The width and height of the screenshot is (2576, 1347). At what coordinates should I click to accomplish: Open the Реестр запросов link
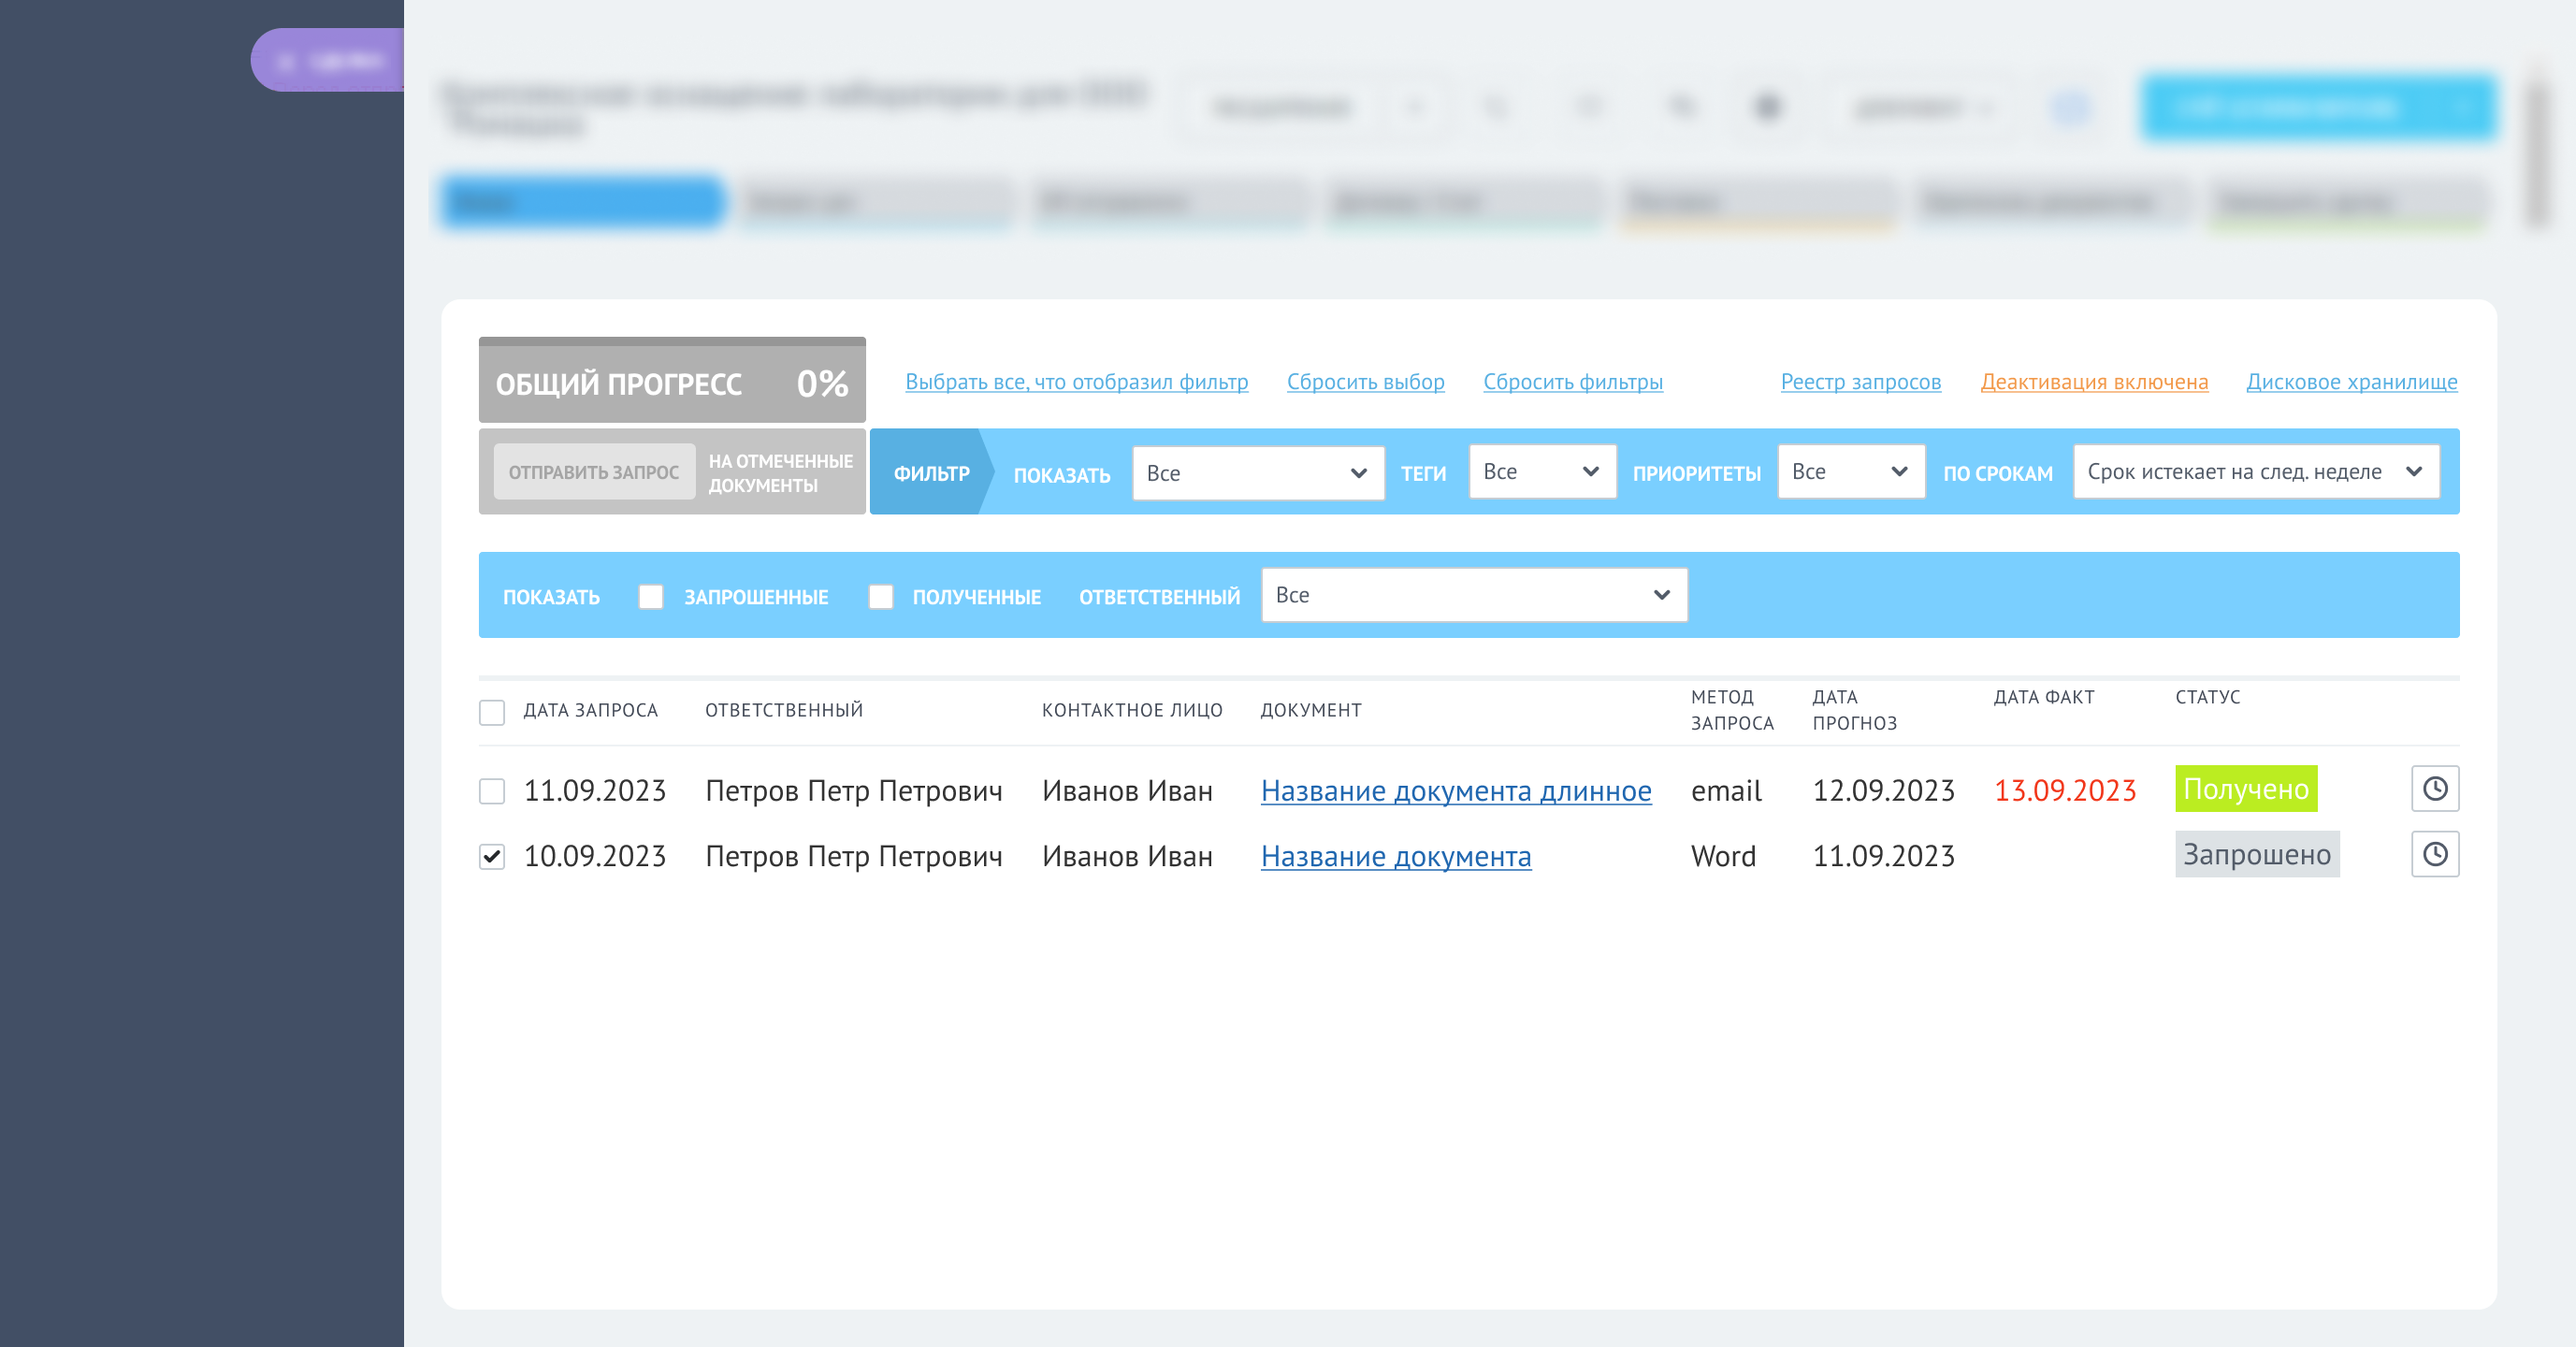pyautogui.click(x=1860, y=382)
